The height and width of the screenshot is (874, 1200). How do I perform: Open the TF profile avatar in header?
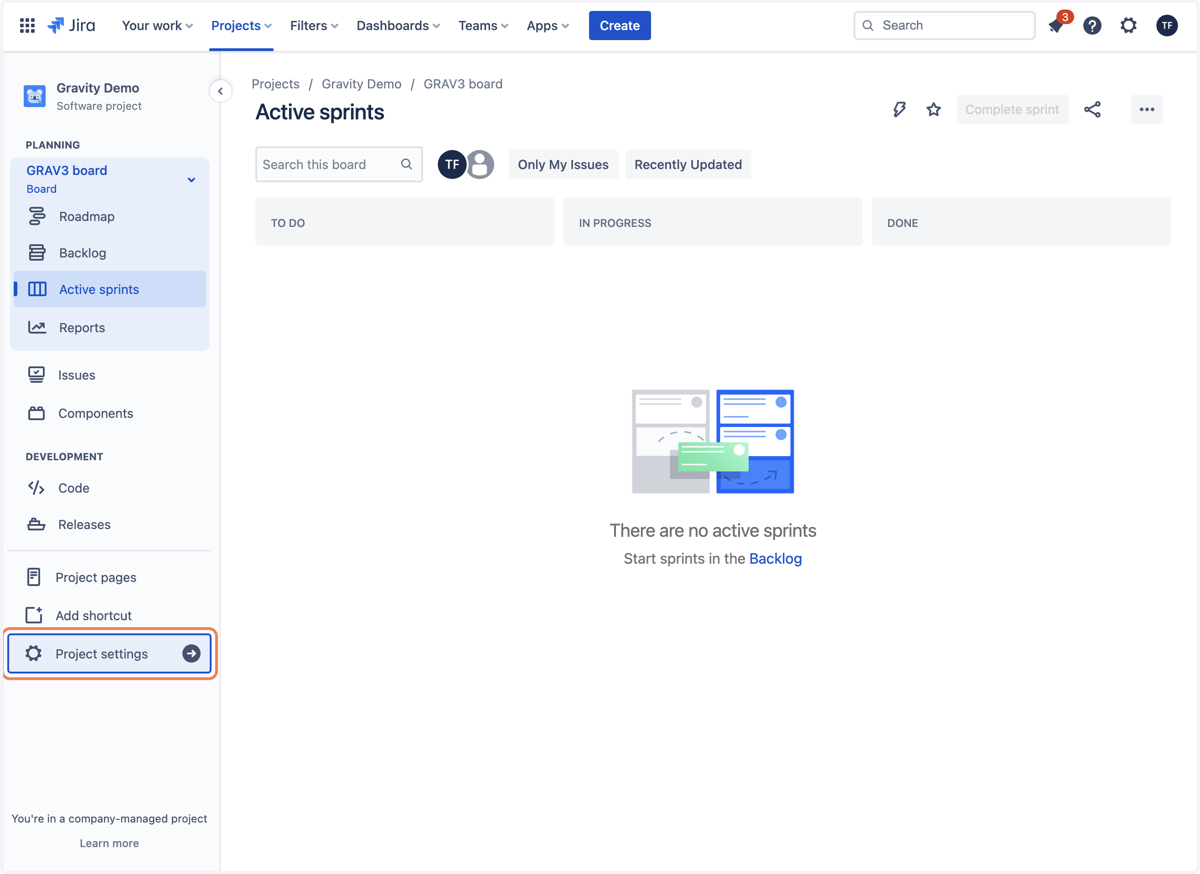pos(1166,26)
